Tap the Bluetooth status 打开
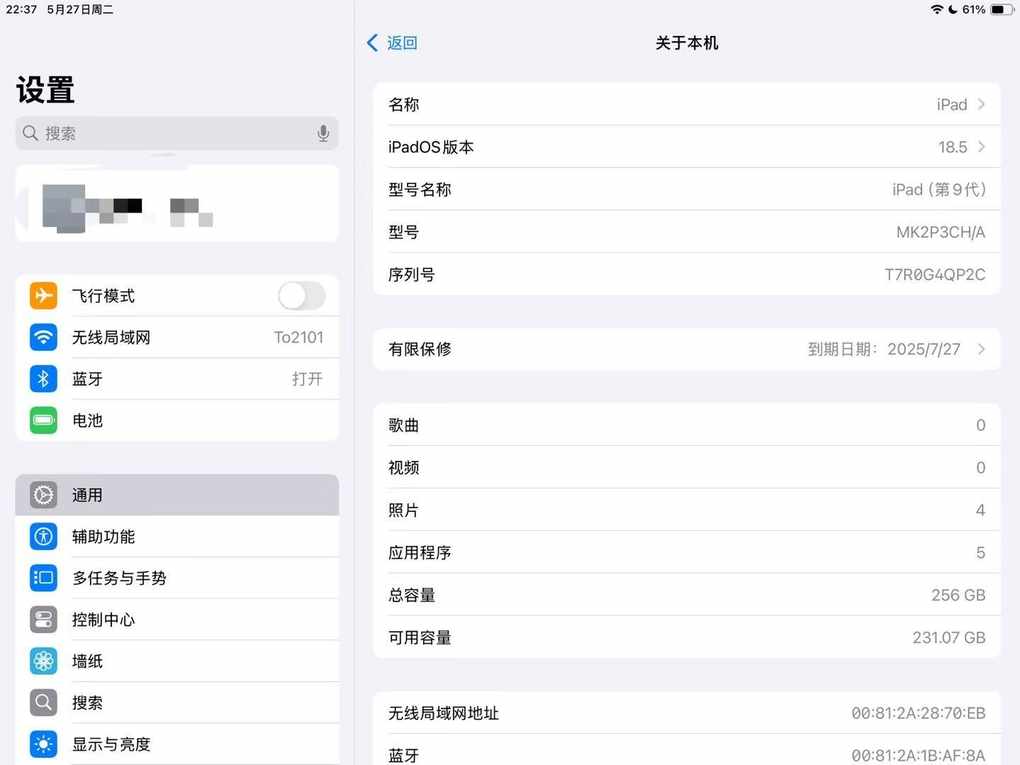Screen dimensions: 1020x765 click(307, 379)
